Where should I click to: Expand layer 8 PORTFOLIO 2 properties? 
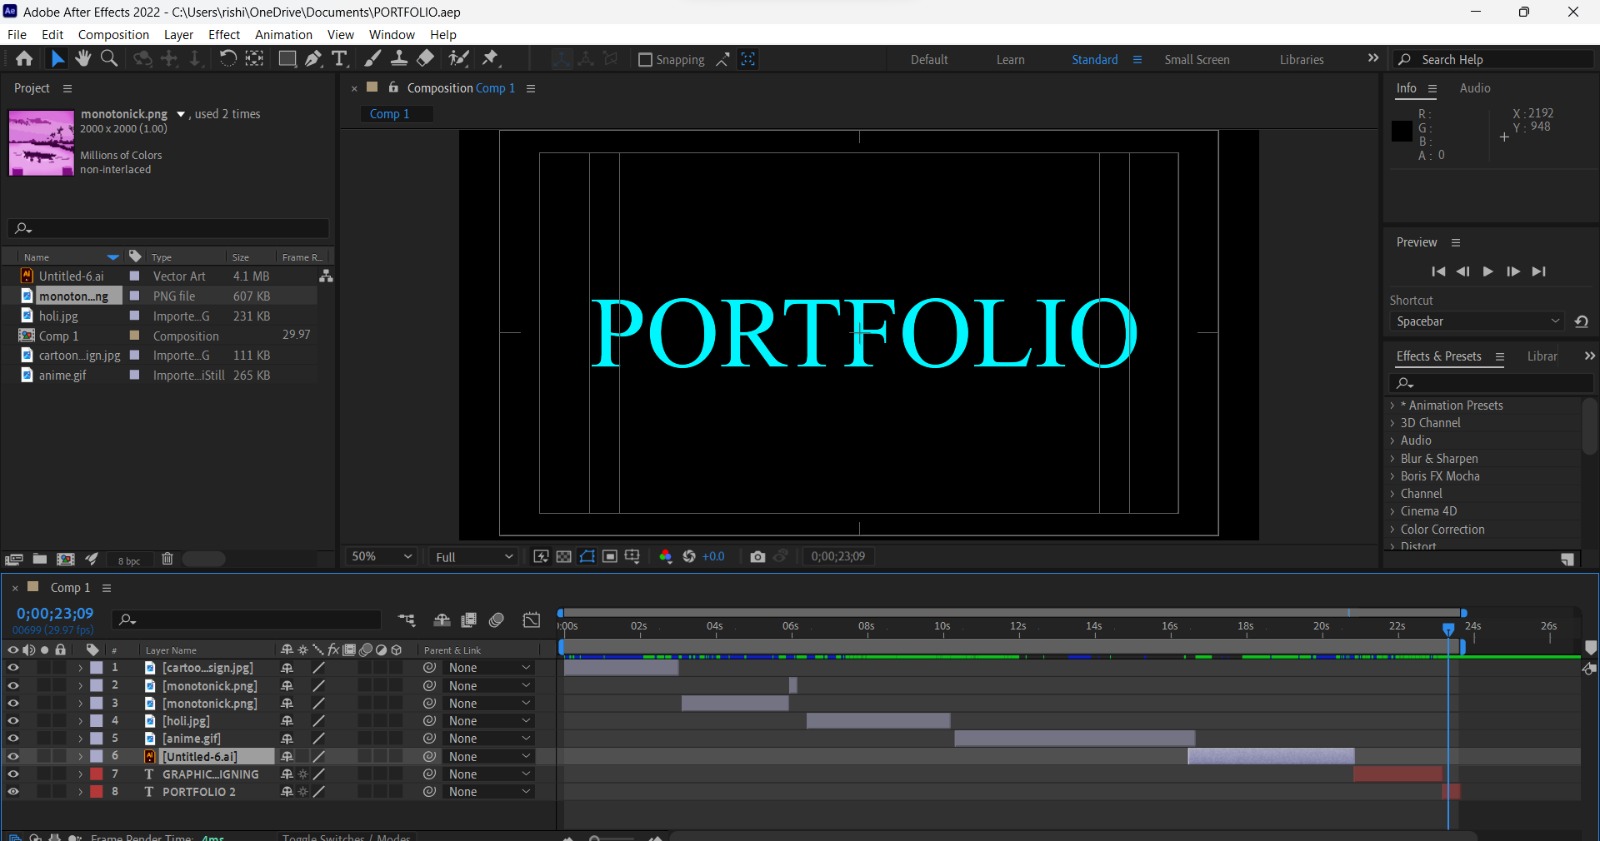click(80, 792)
